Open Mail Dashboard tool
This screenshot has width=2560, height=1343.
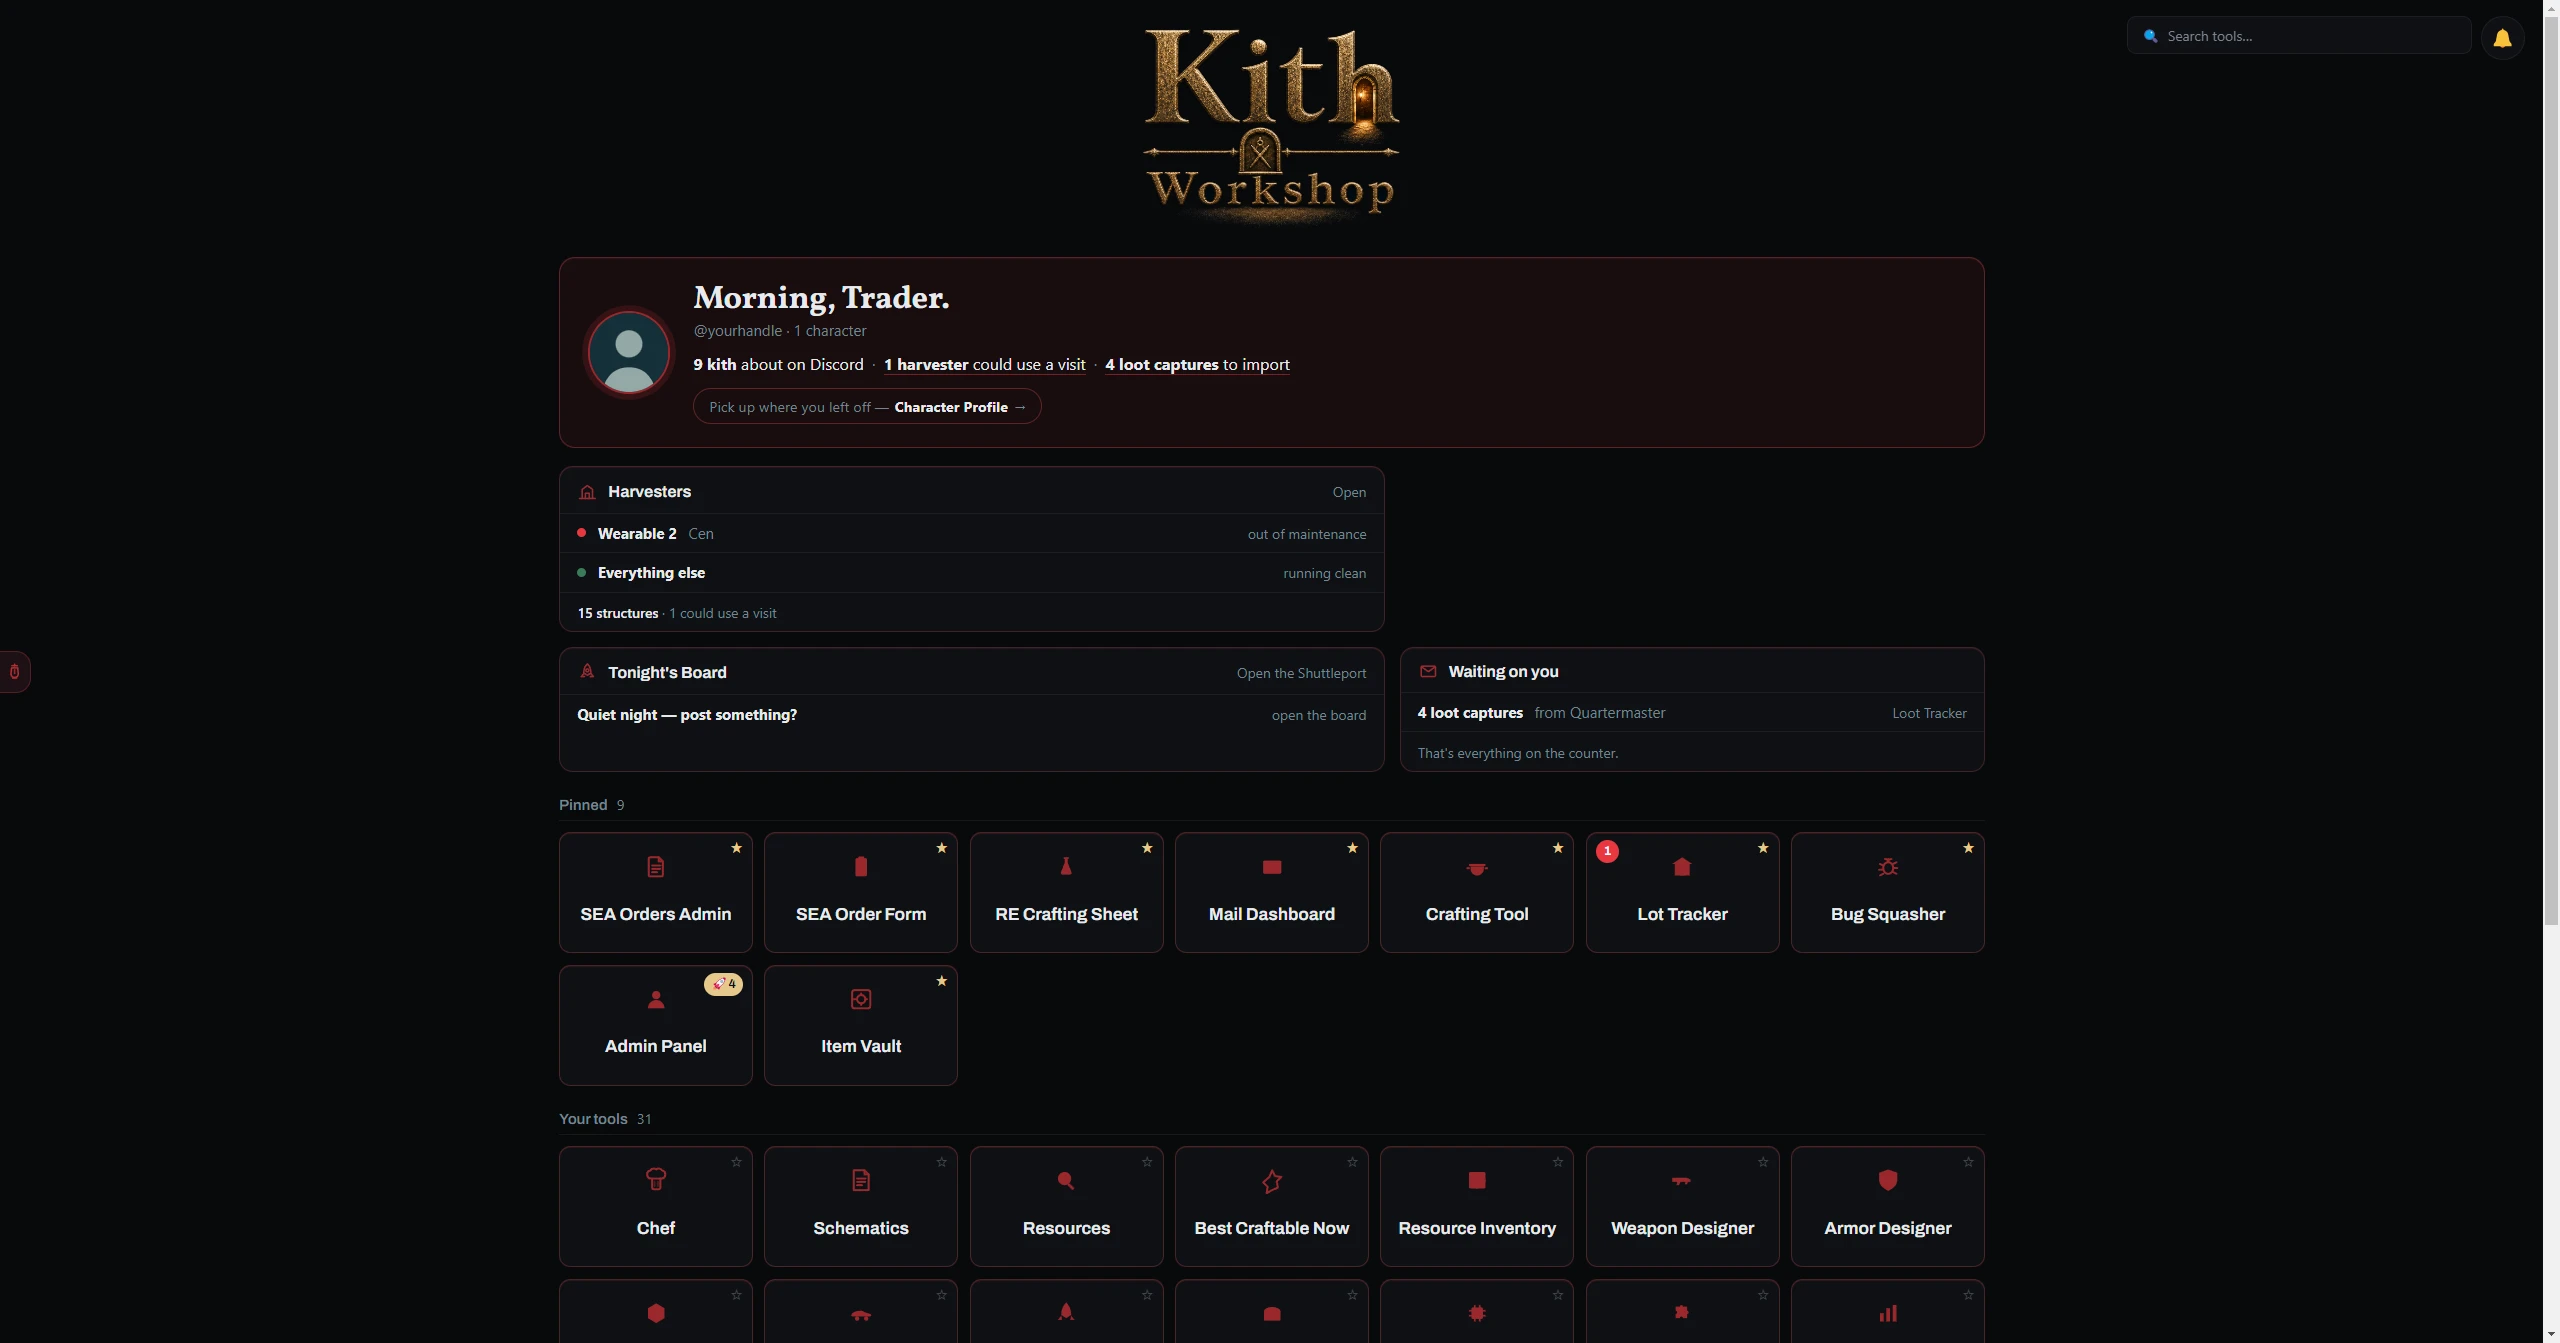coord(1272,892)
